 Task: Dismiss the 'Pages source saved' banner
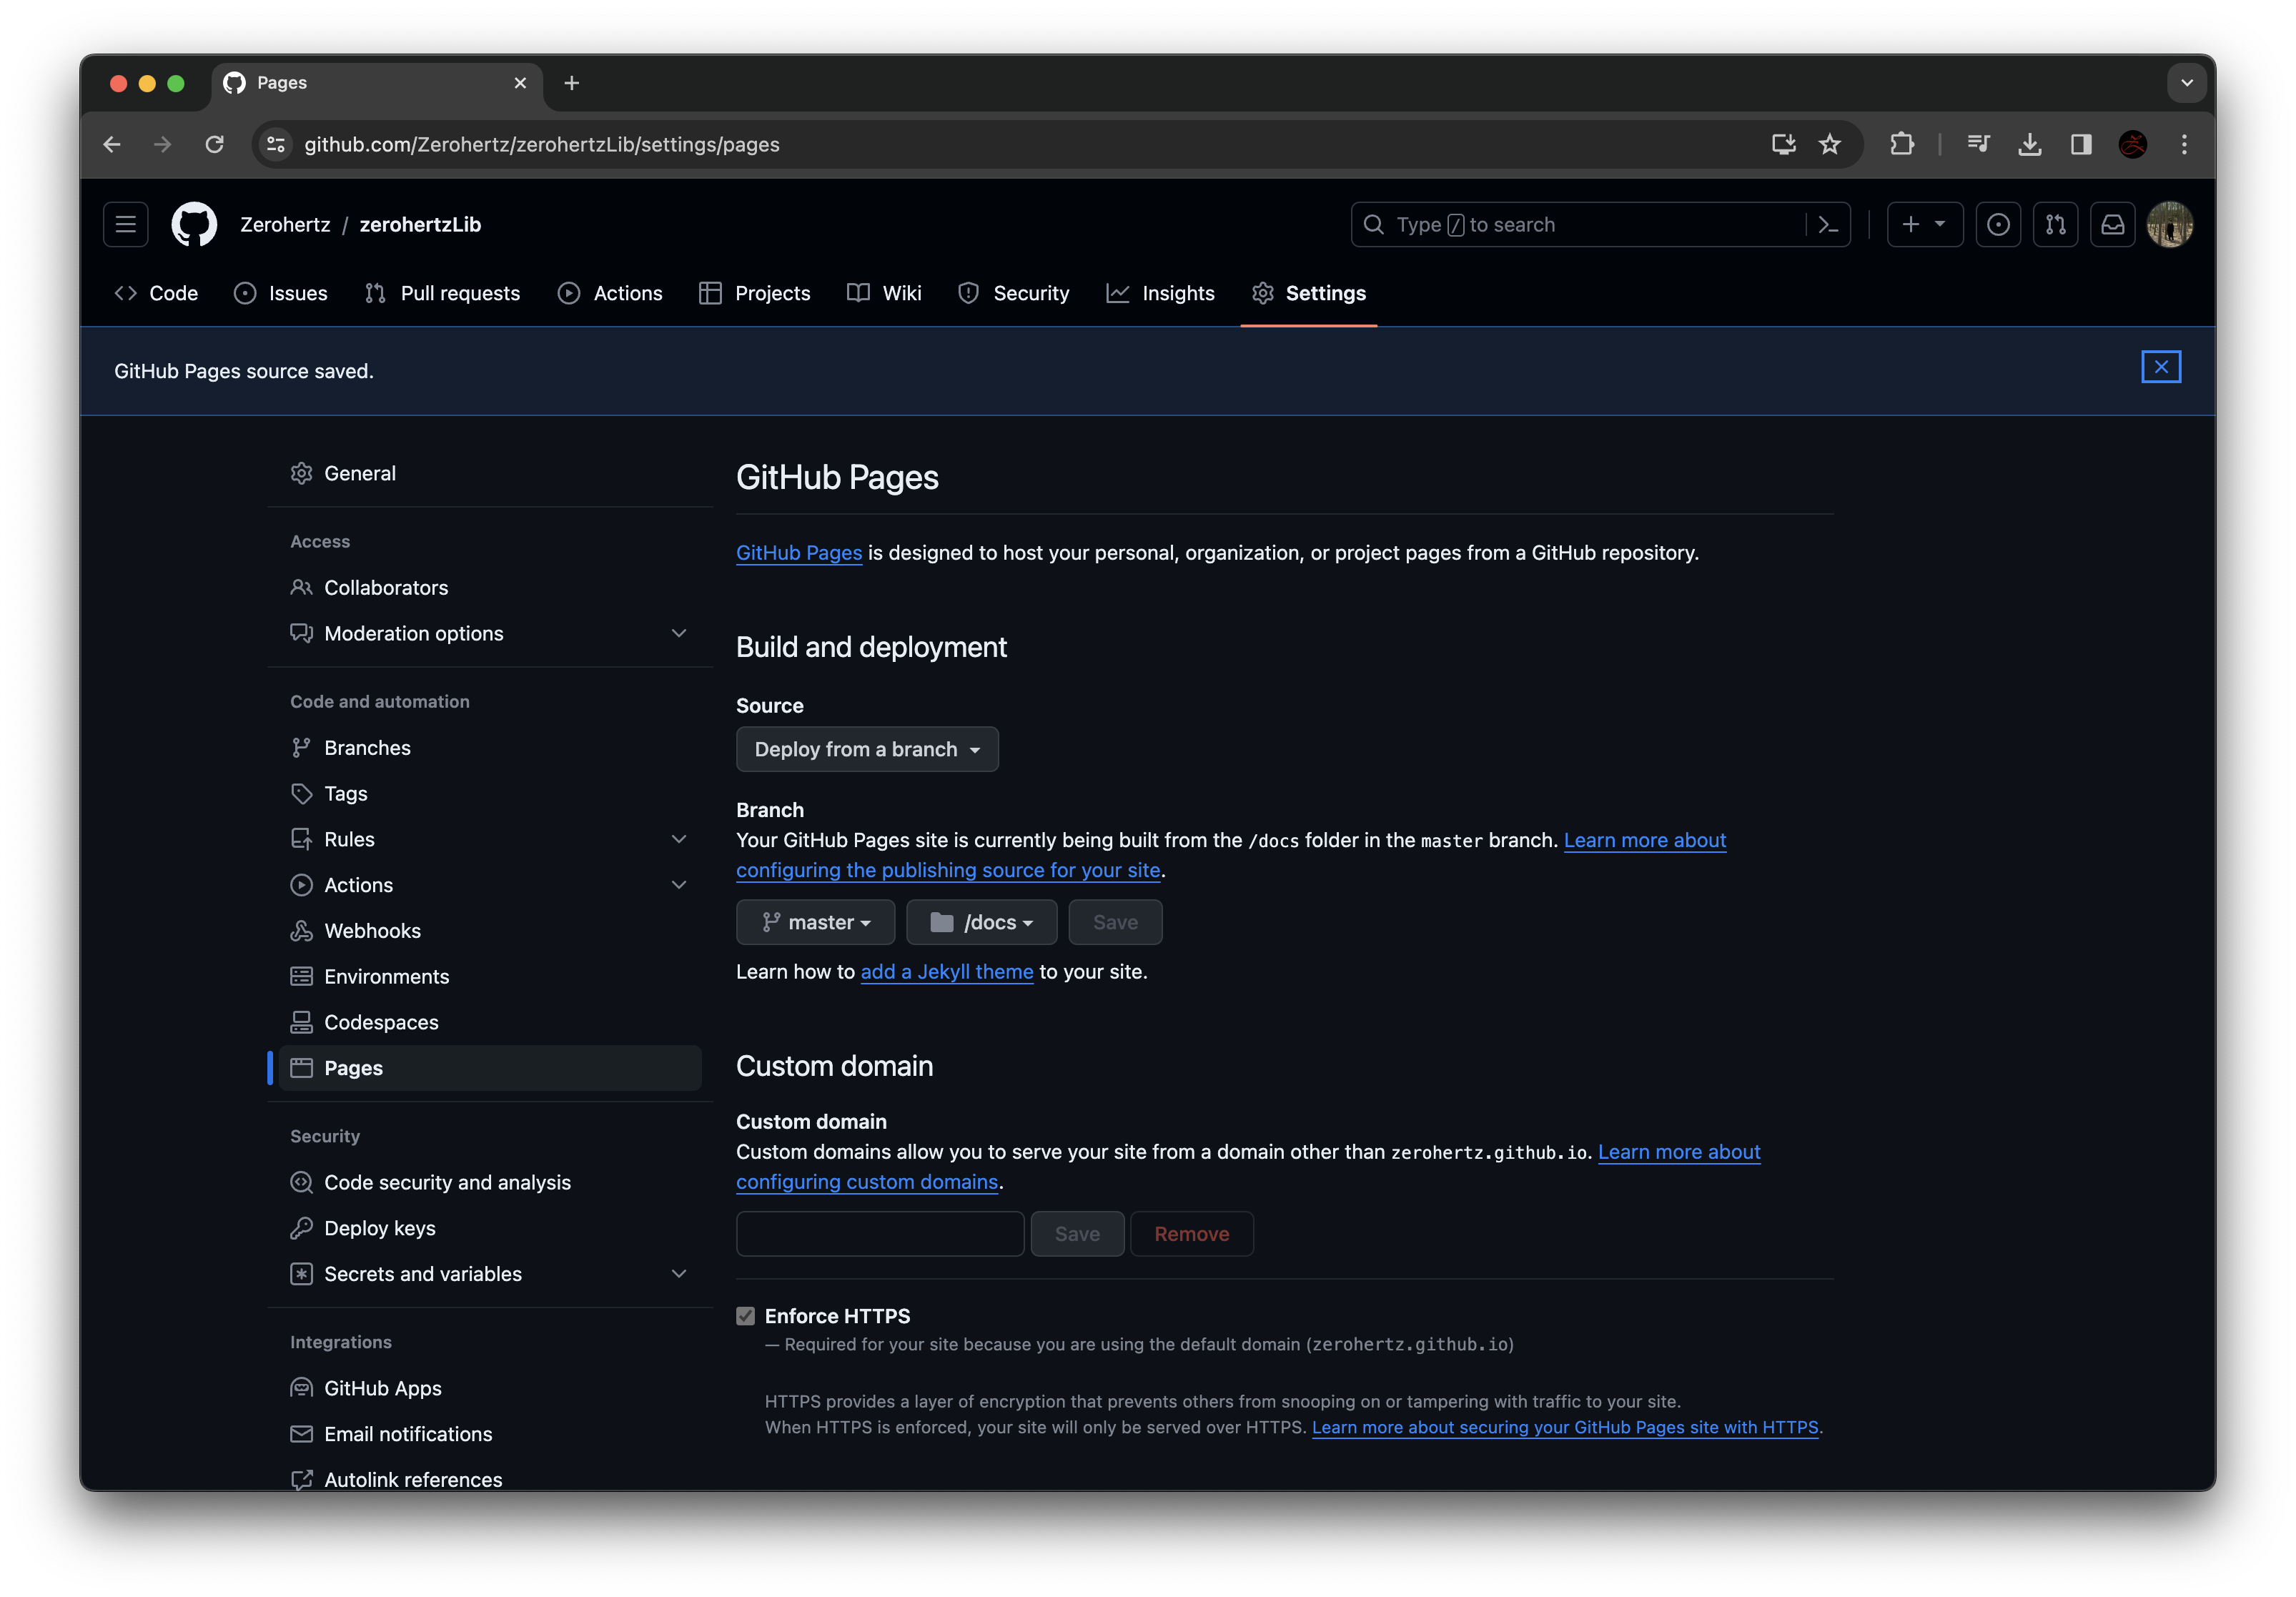point(2160,367)
